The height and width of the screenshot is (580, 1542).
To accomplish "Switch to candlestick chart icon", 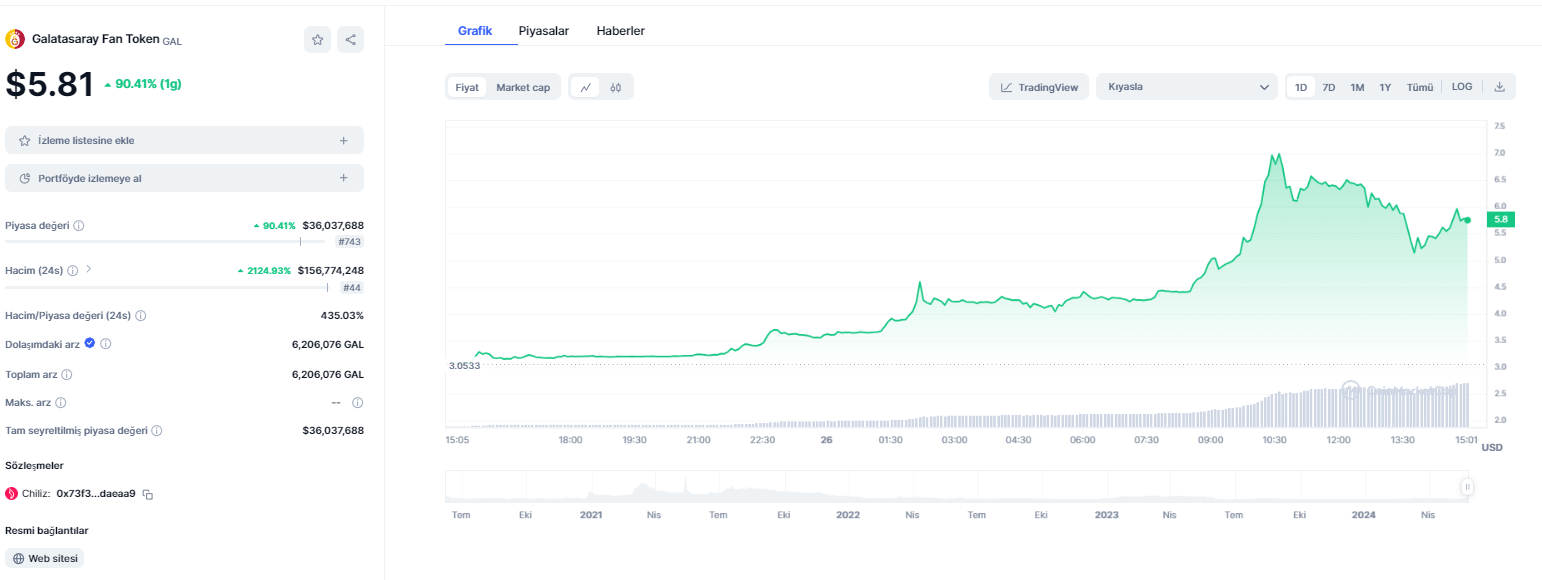I will click(x=616, y=87).
